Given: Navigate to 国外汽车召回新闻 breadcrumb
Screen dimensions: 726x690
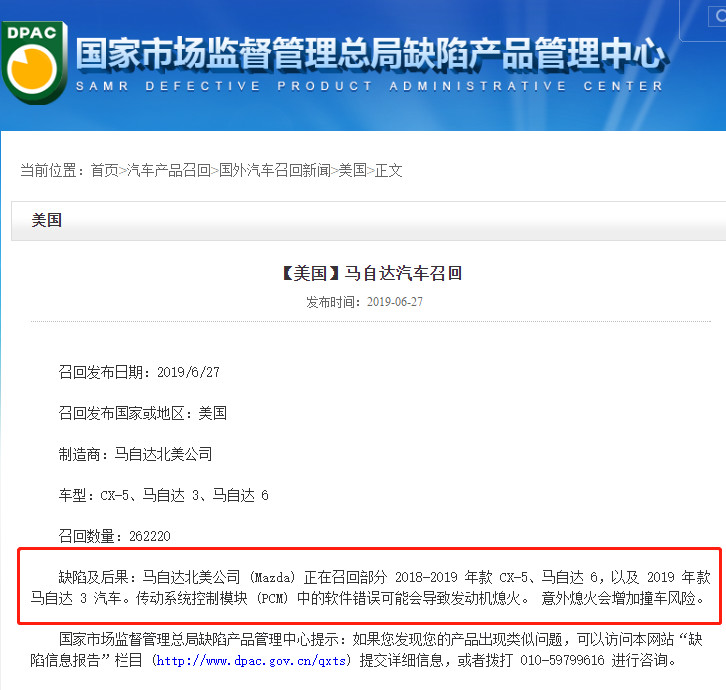Looking at the screenshot, I should pos(274,171).
